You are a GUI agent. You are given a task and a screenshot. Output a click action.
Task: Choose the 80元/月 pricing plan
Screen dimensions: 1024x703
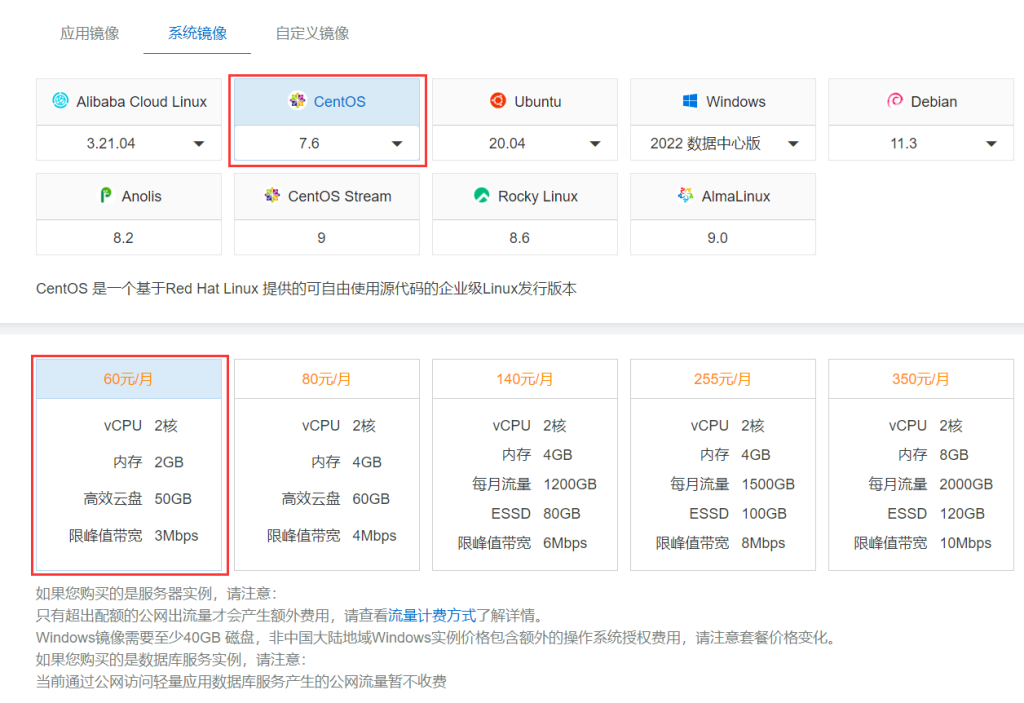327,379
